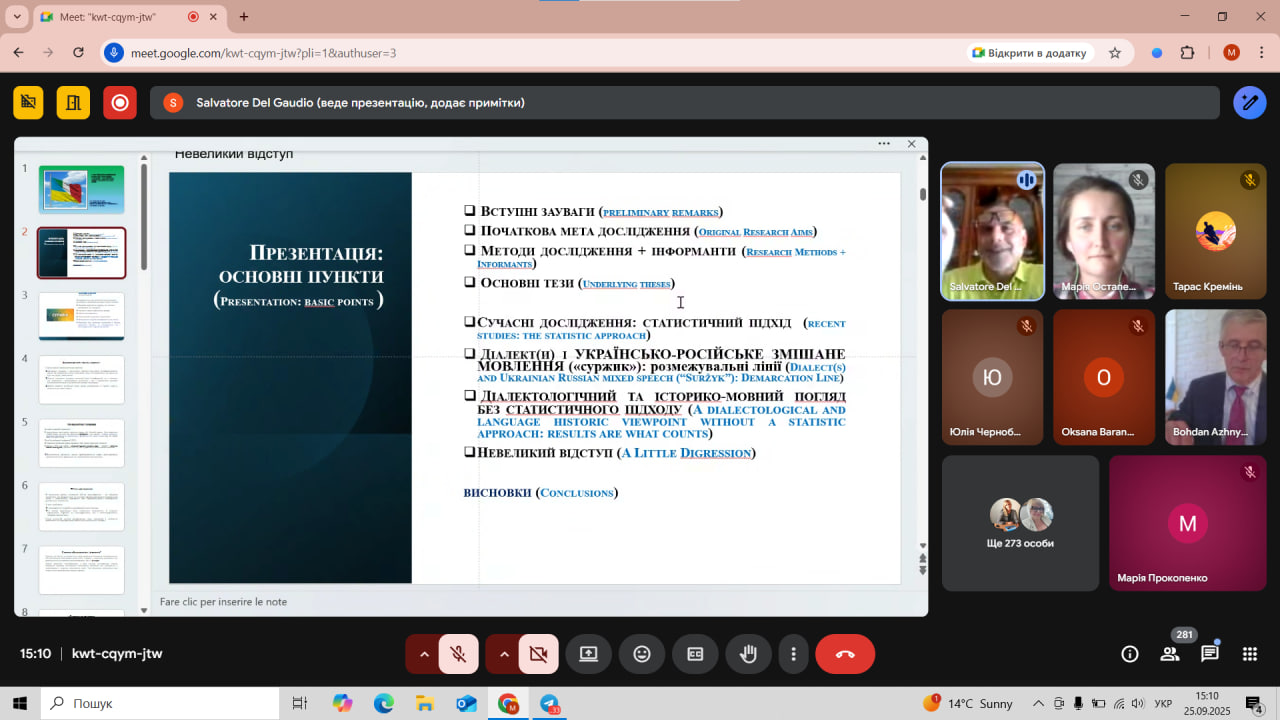This screenshot has width=1280, height=720.
Task: Expand audio settings arrow beside microphone
Action: point(424,654)
